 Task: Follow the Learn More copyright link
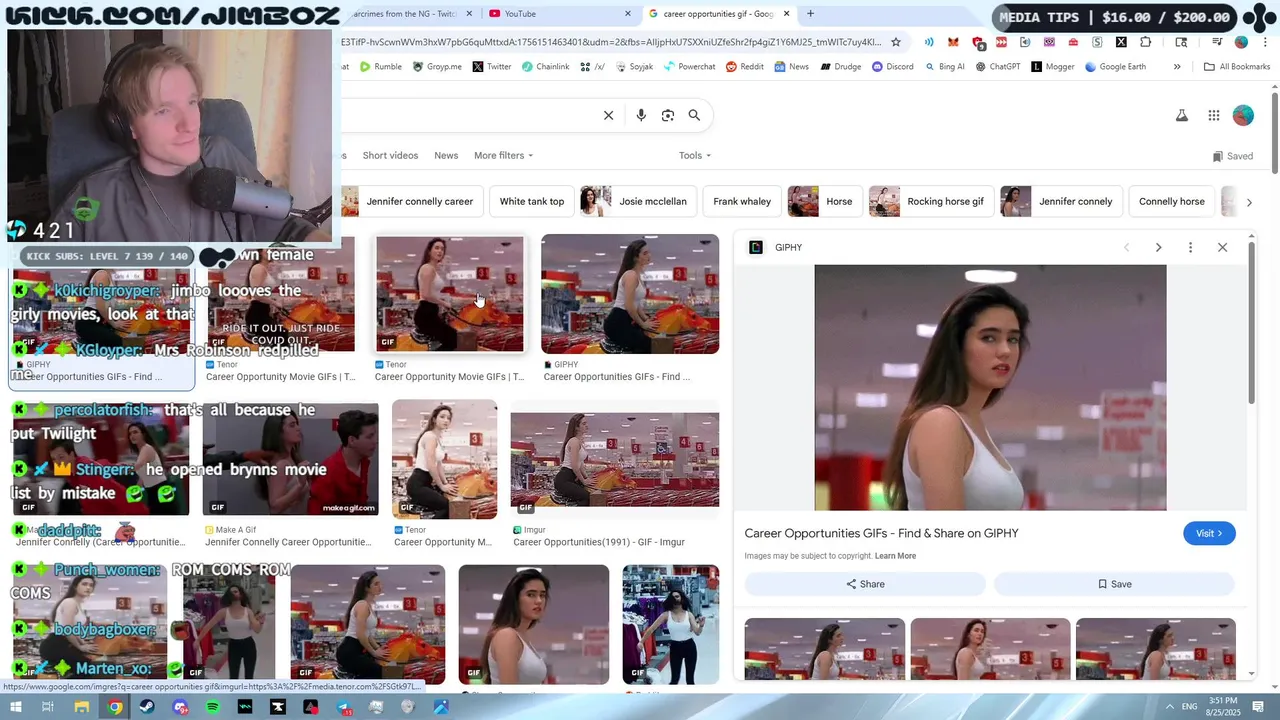(x=895, y=556)
